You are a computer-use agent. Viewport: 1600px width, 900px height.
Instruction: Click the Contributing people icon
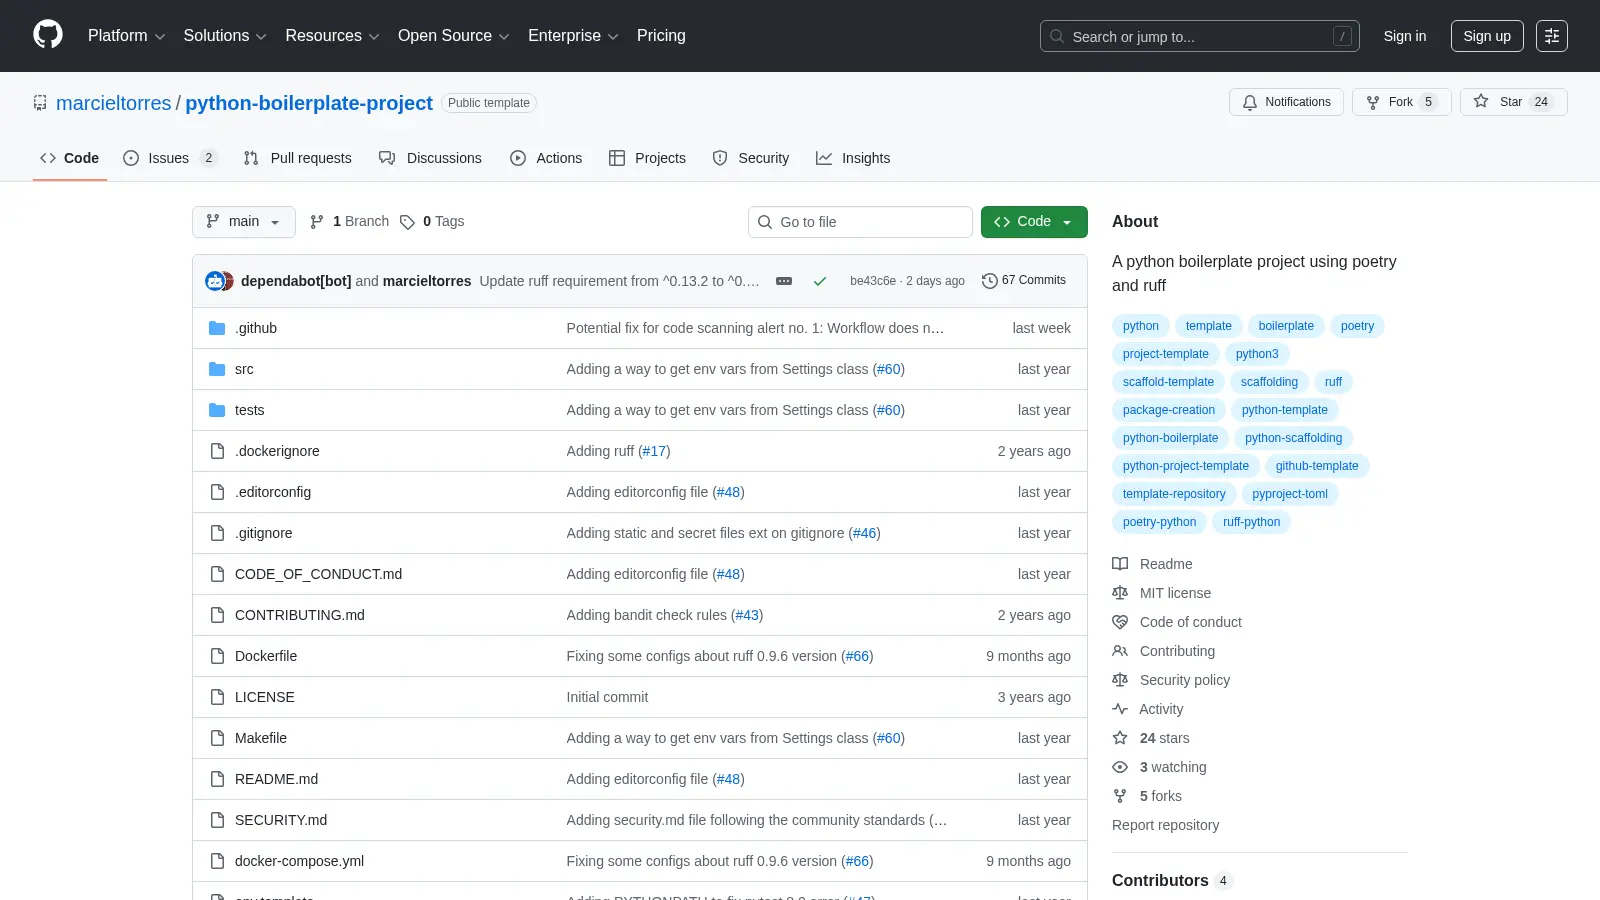(1120, 651)
